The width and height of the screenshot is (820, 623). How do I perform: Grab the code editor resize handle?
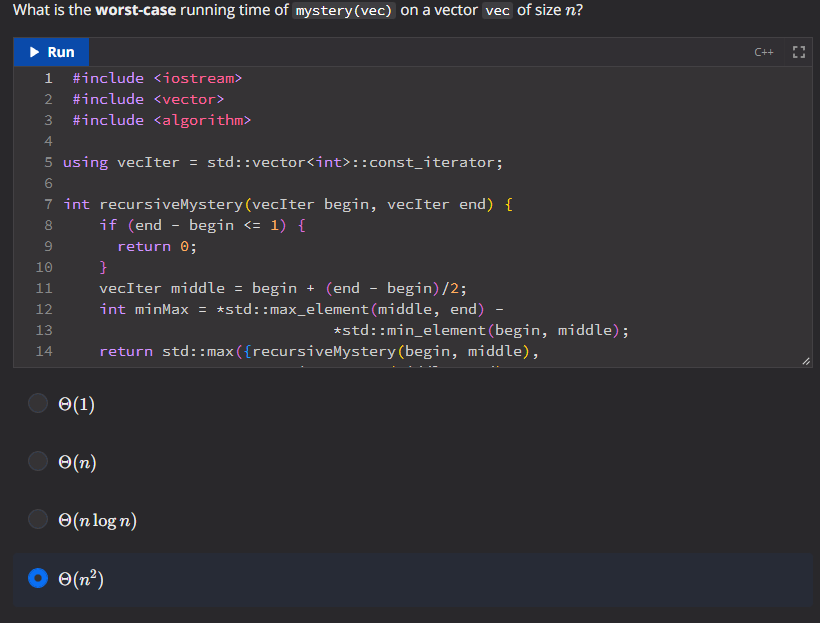pyautogui.click(x=806, y=361)
